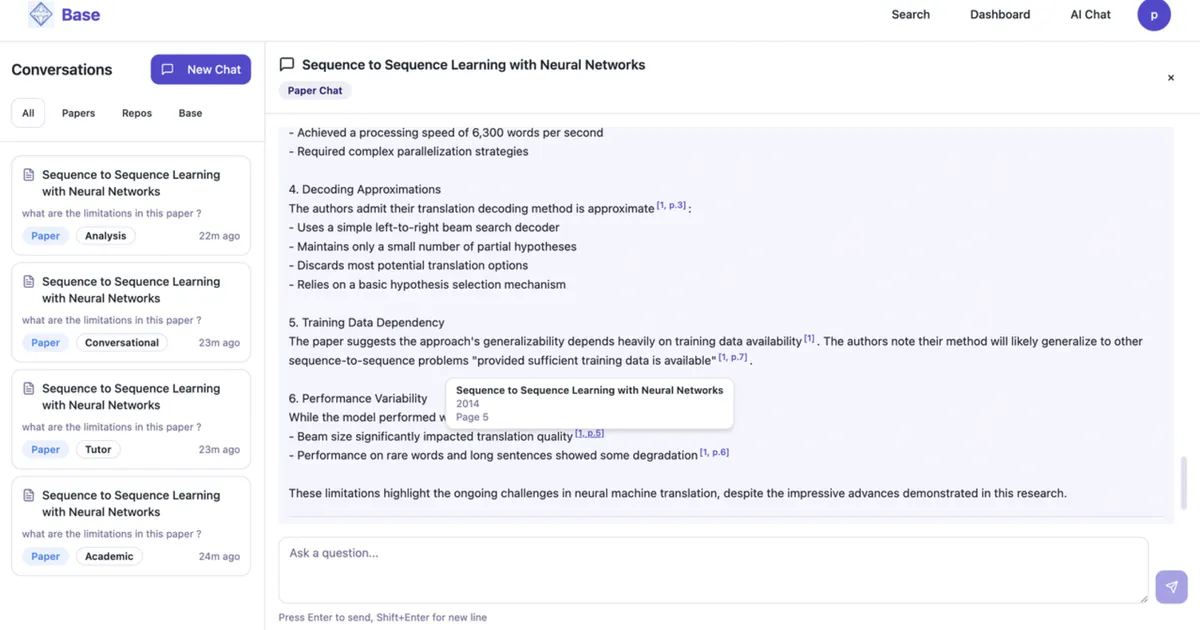Click document icon on Conversational conversation
Viewport: 1200px width, 630px height.
point(29,282)
